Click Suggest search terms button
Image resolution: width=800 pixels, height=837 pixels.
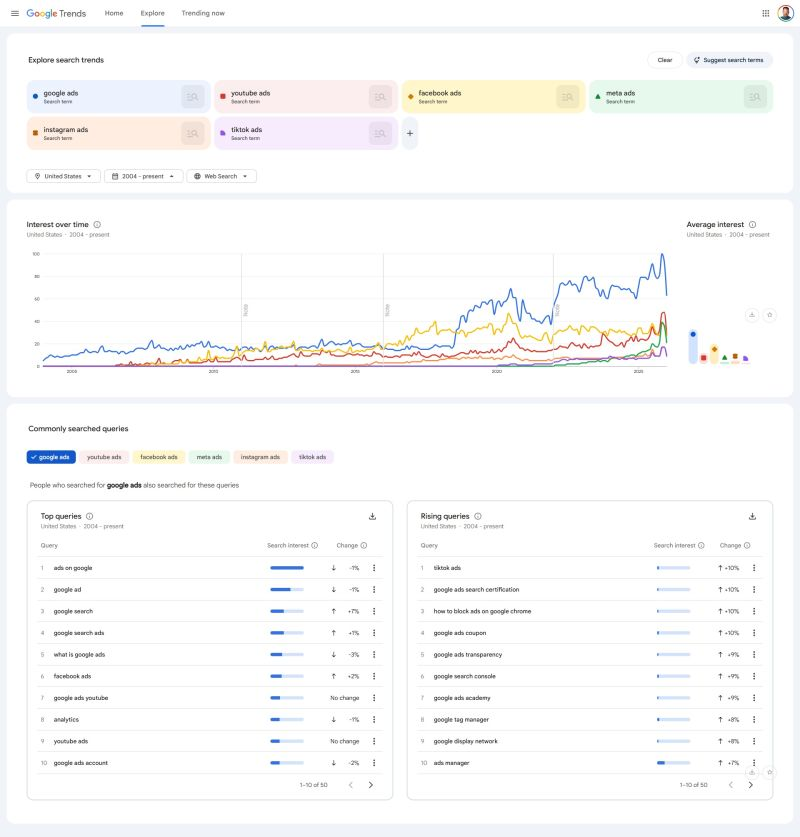729,60
